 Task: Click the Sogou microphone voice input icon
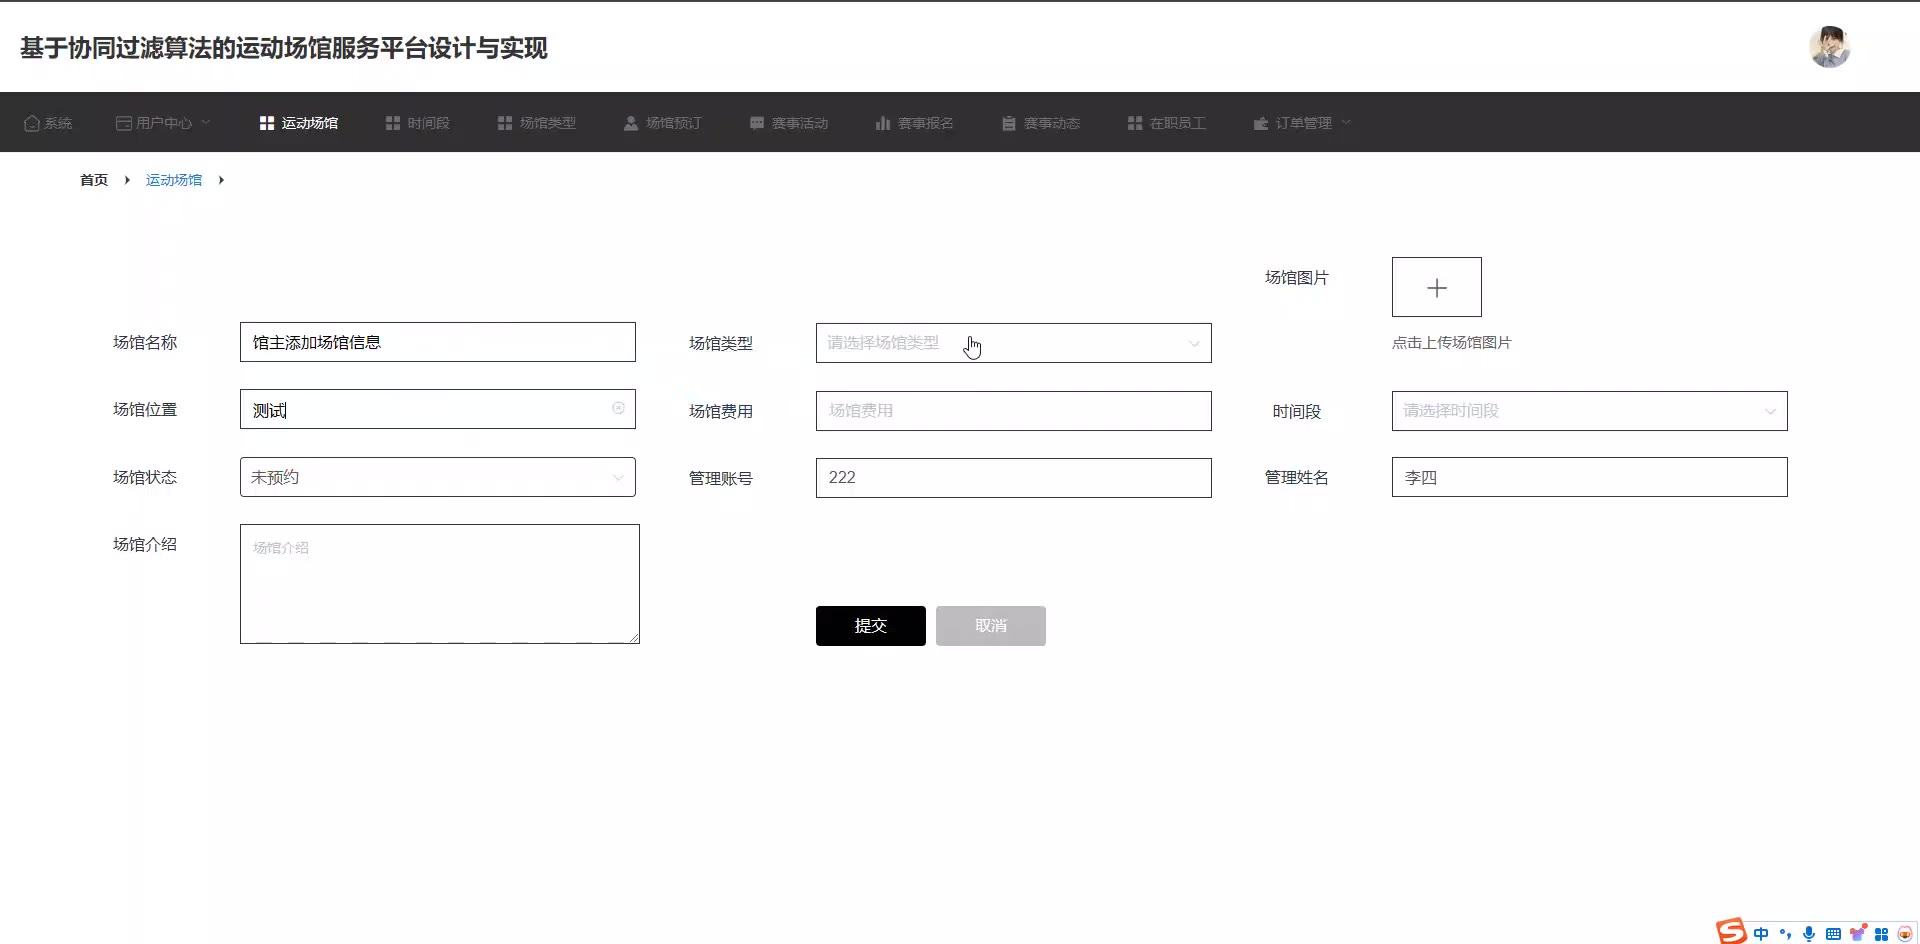1808,934
